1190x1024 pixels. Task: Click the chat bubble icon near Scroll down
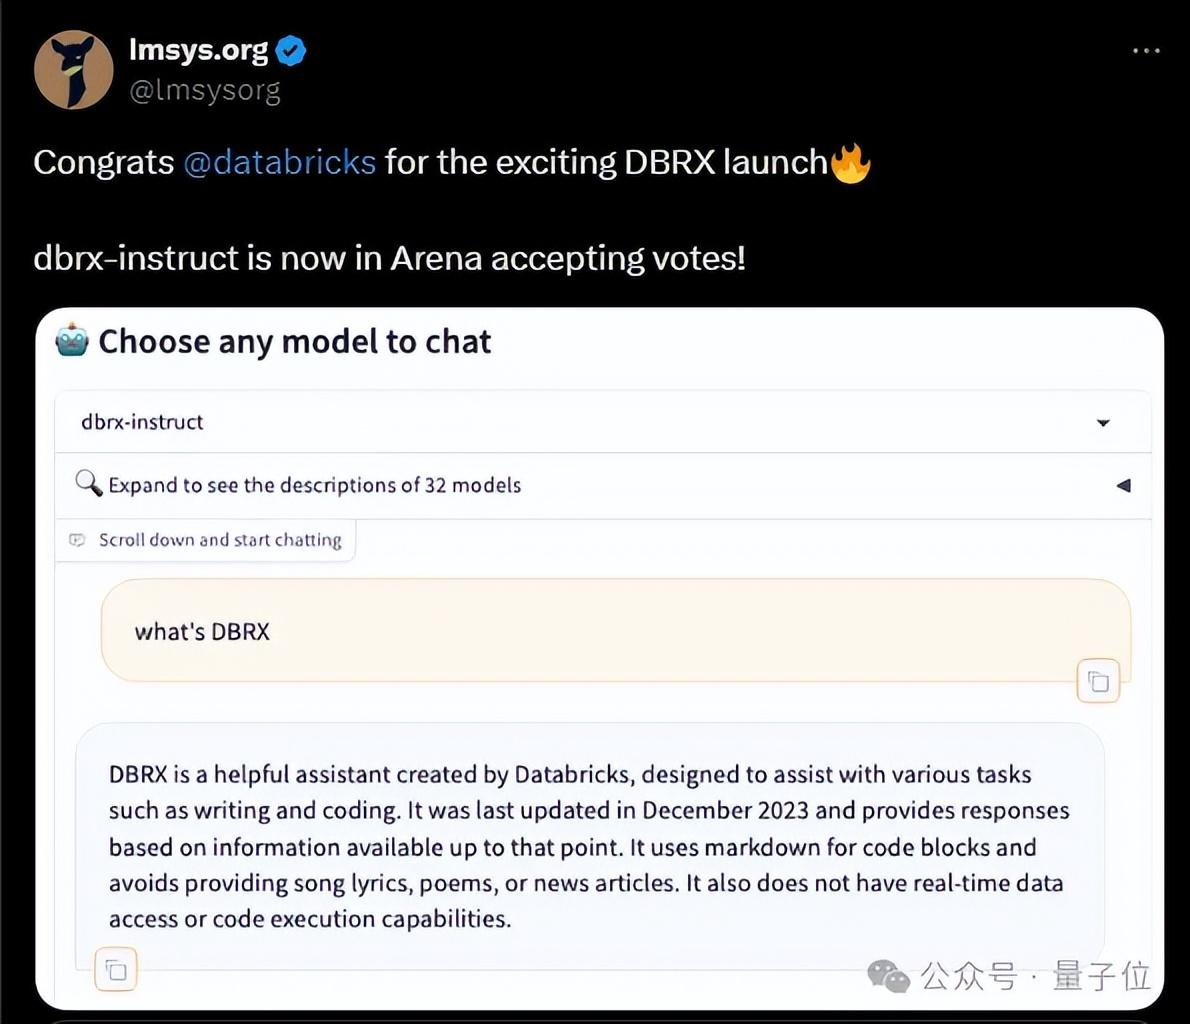pyautogui.click(x=77, y=540)
